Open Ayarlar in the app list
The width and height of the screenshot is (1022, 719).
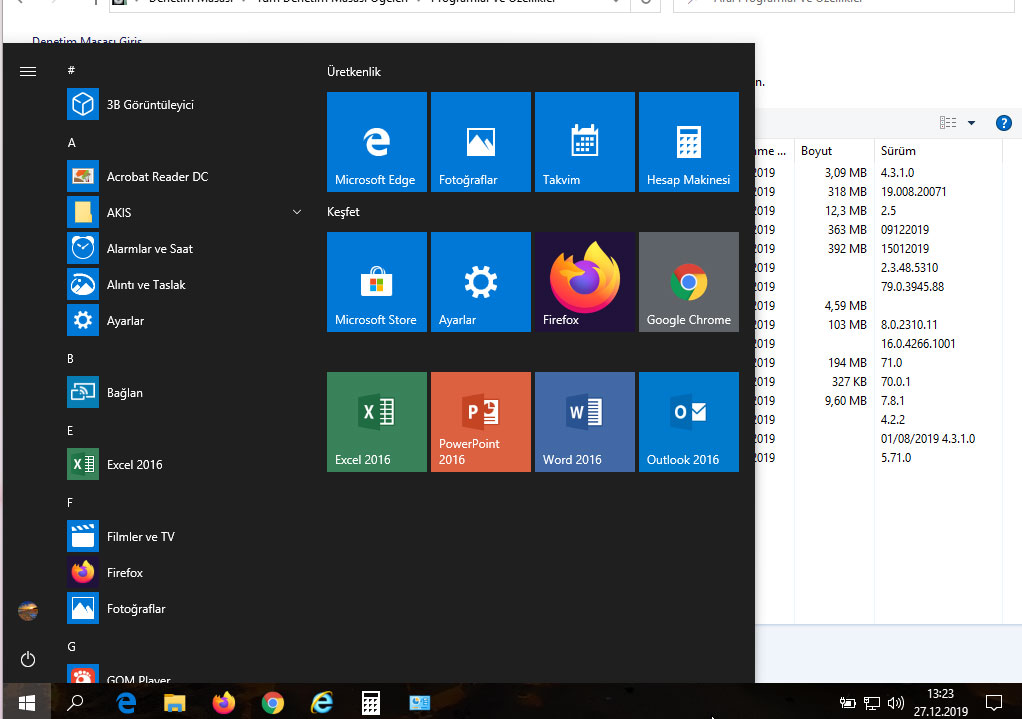pos(184,321)
